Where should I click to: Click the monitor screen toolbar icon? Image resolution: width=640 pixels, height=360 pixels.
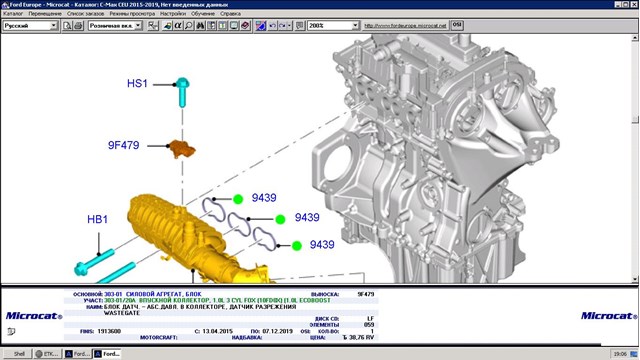pyautogui.click(x=234, y=25)
